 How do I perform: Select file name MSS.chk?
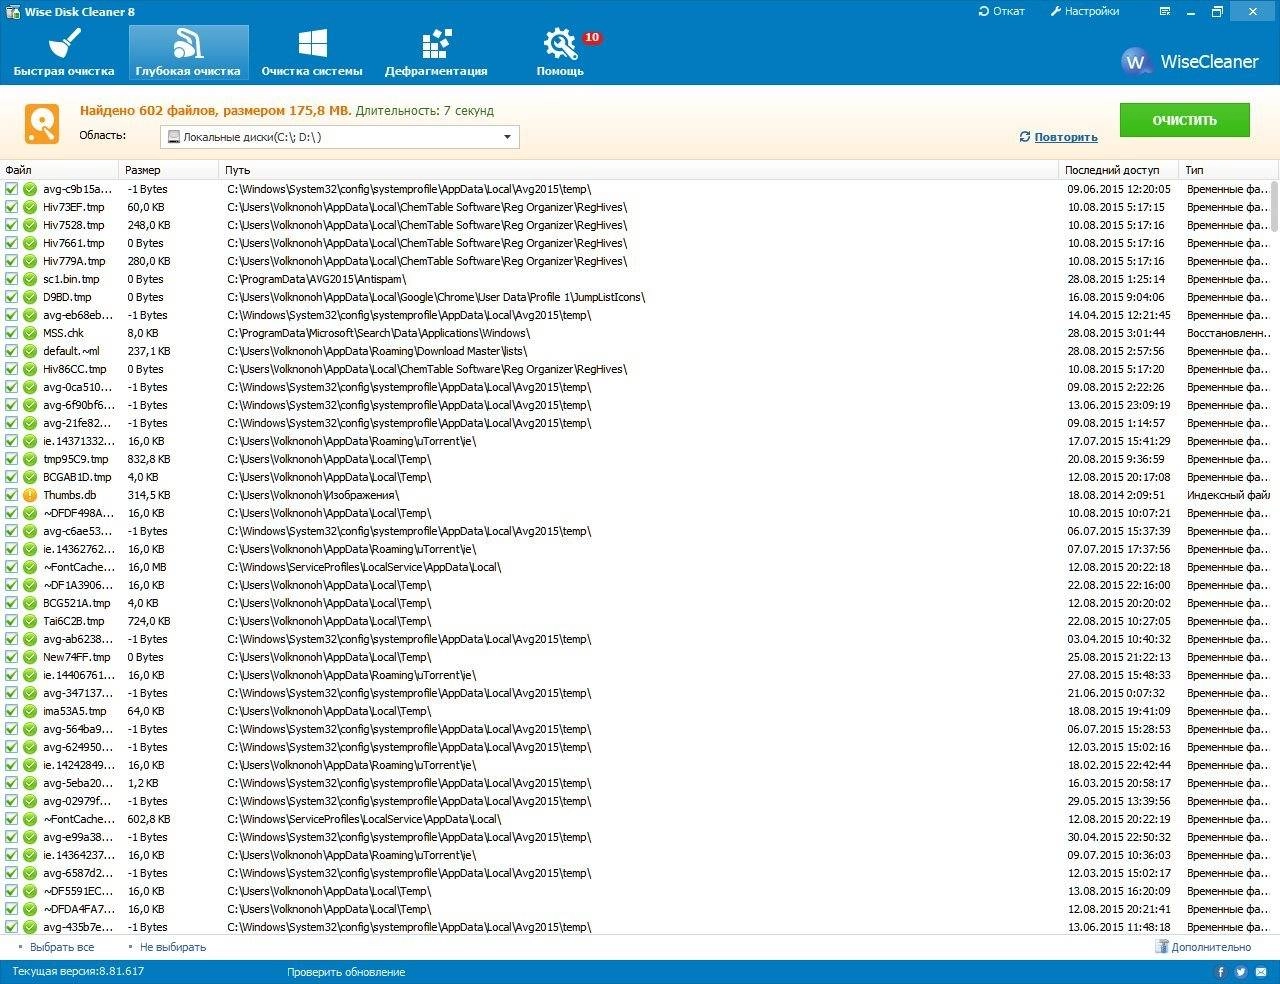click(x=63, y=333)
